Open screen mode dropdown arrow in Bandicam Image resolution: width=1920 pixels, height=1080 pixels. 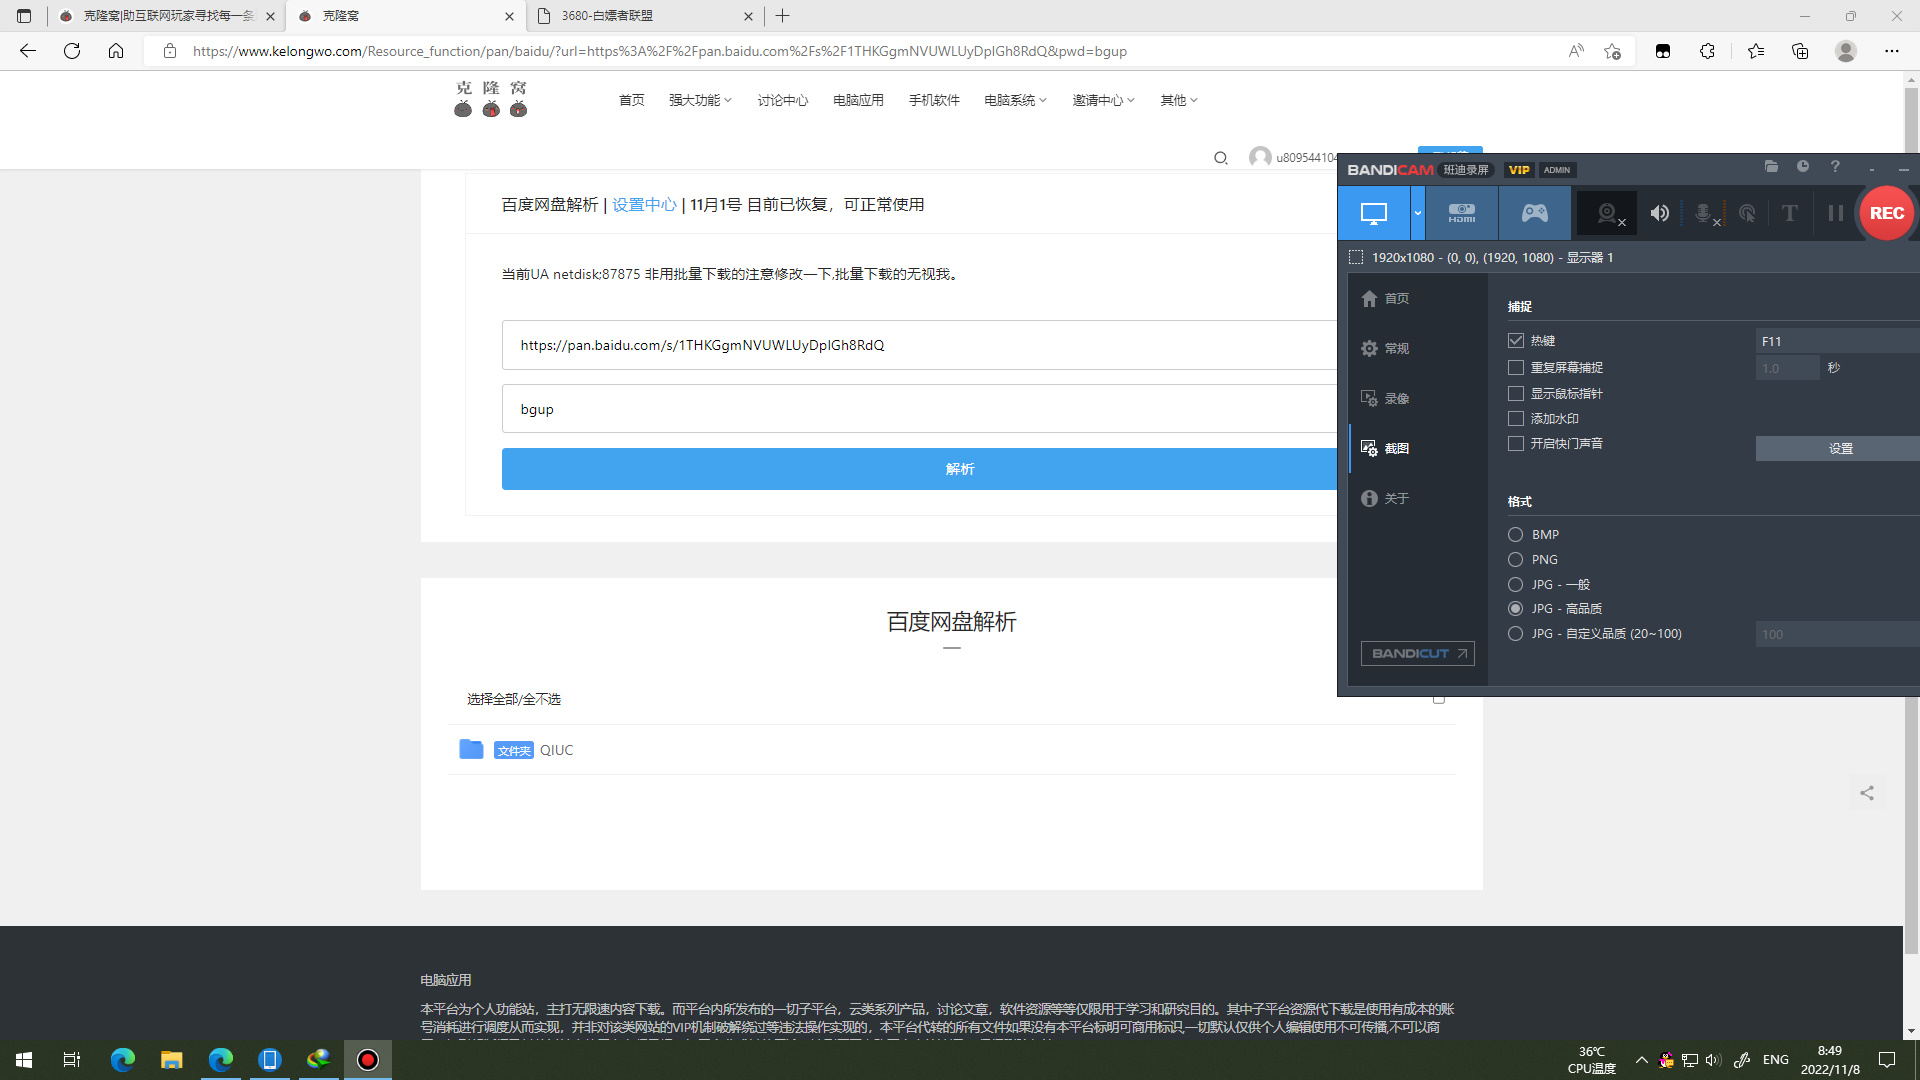(x=1418, y=213)
